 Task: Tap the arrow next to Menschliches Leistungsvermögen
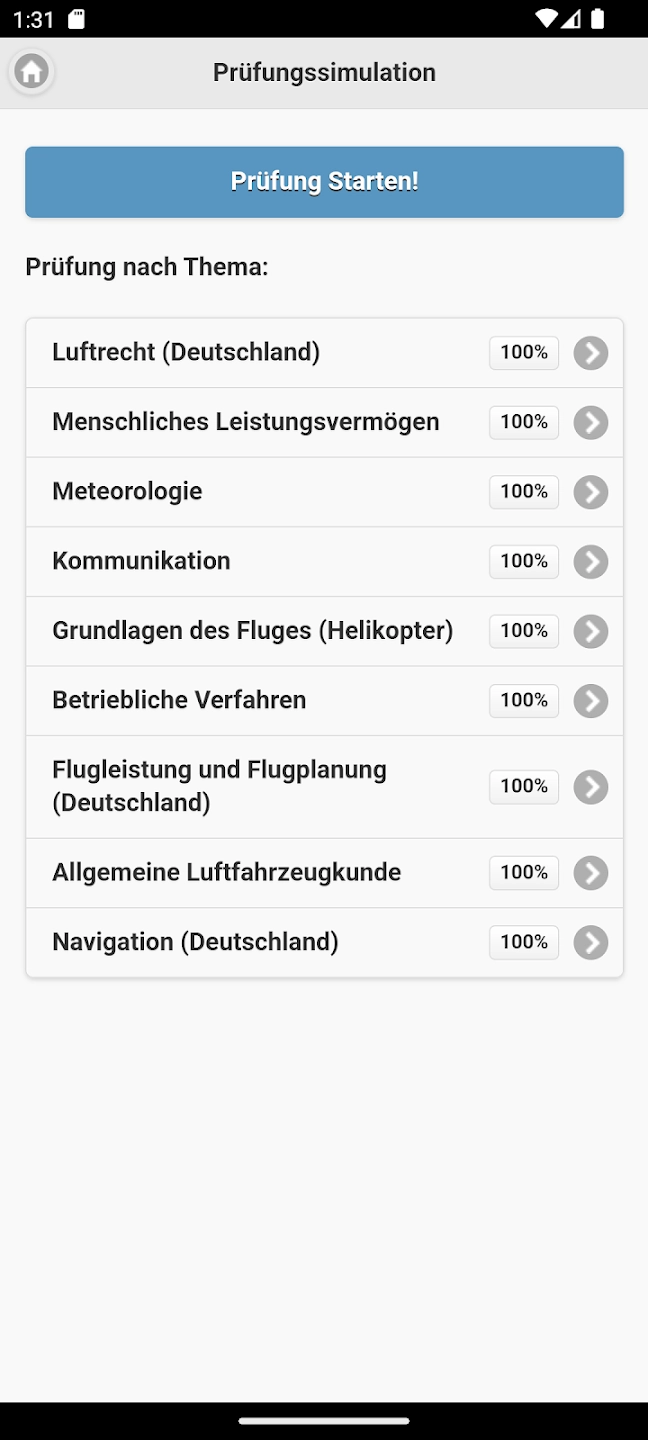591,423
